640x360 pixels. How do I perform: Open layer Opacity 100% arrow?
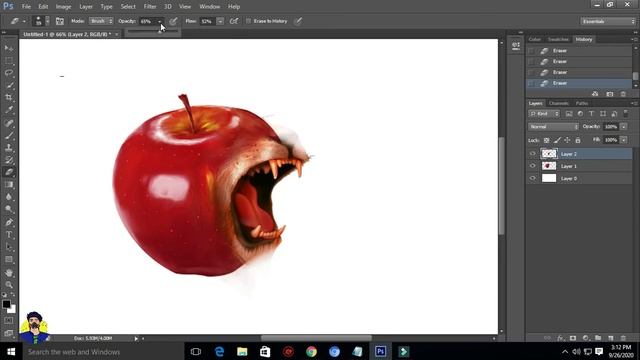click(624, 127)
